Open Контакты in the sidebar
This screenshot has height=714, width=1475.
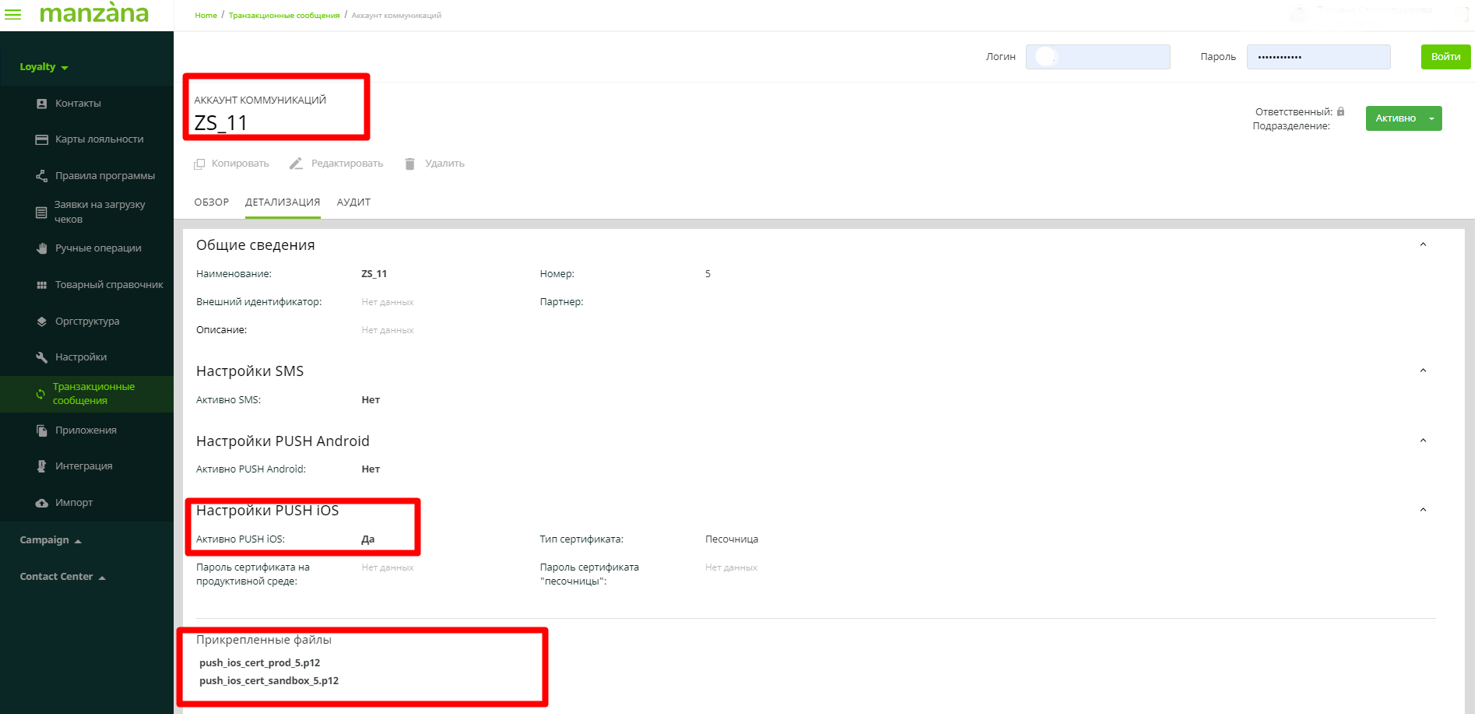tap(77, 103)
